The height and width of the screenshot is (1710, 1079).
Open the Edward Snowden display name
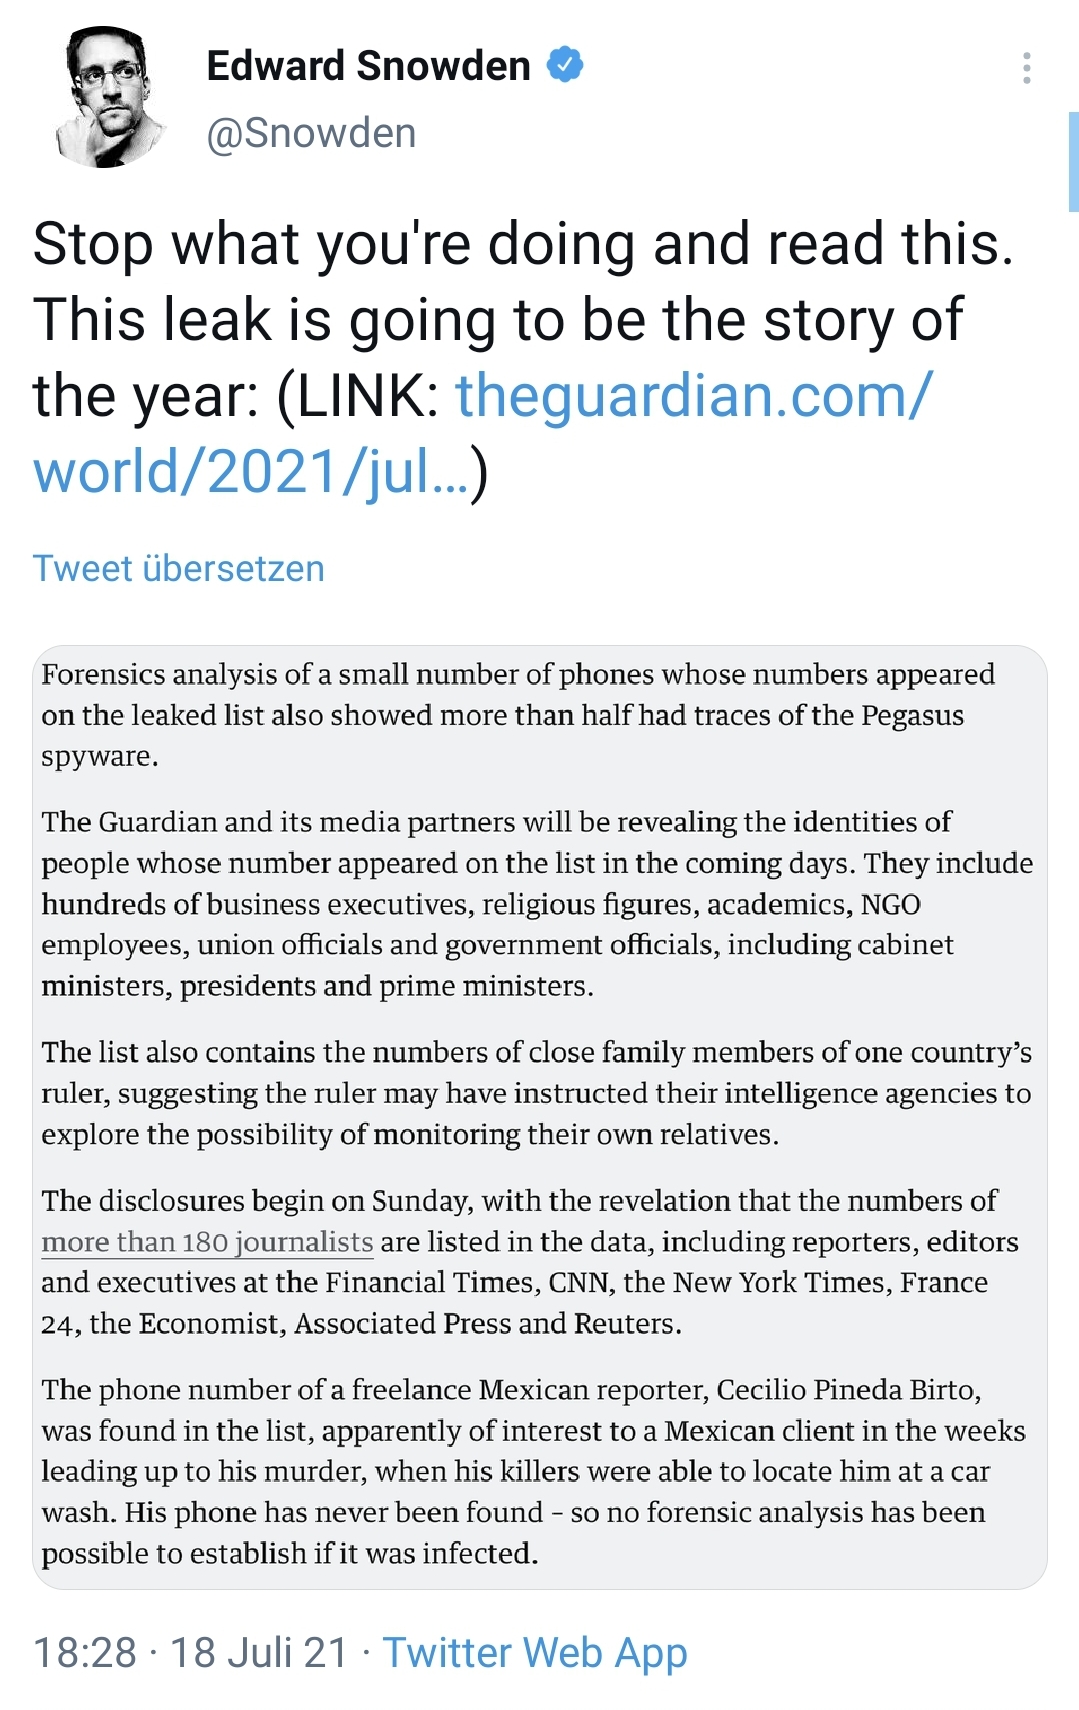pyautogui.click(x=368, y=66)
